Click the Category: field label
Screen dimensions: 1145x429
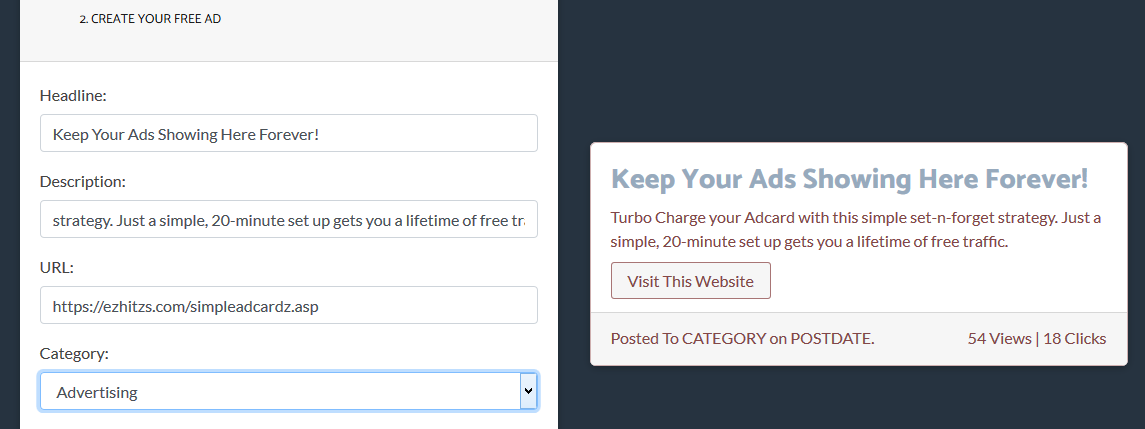pyautogui.click(x=74, y=354)
